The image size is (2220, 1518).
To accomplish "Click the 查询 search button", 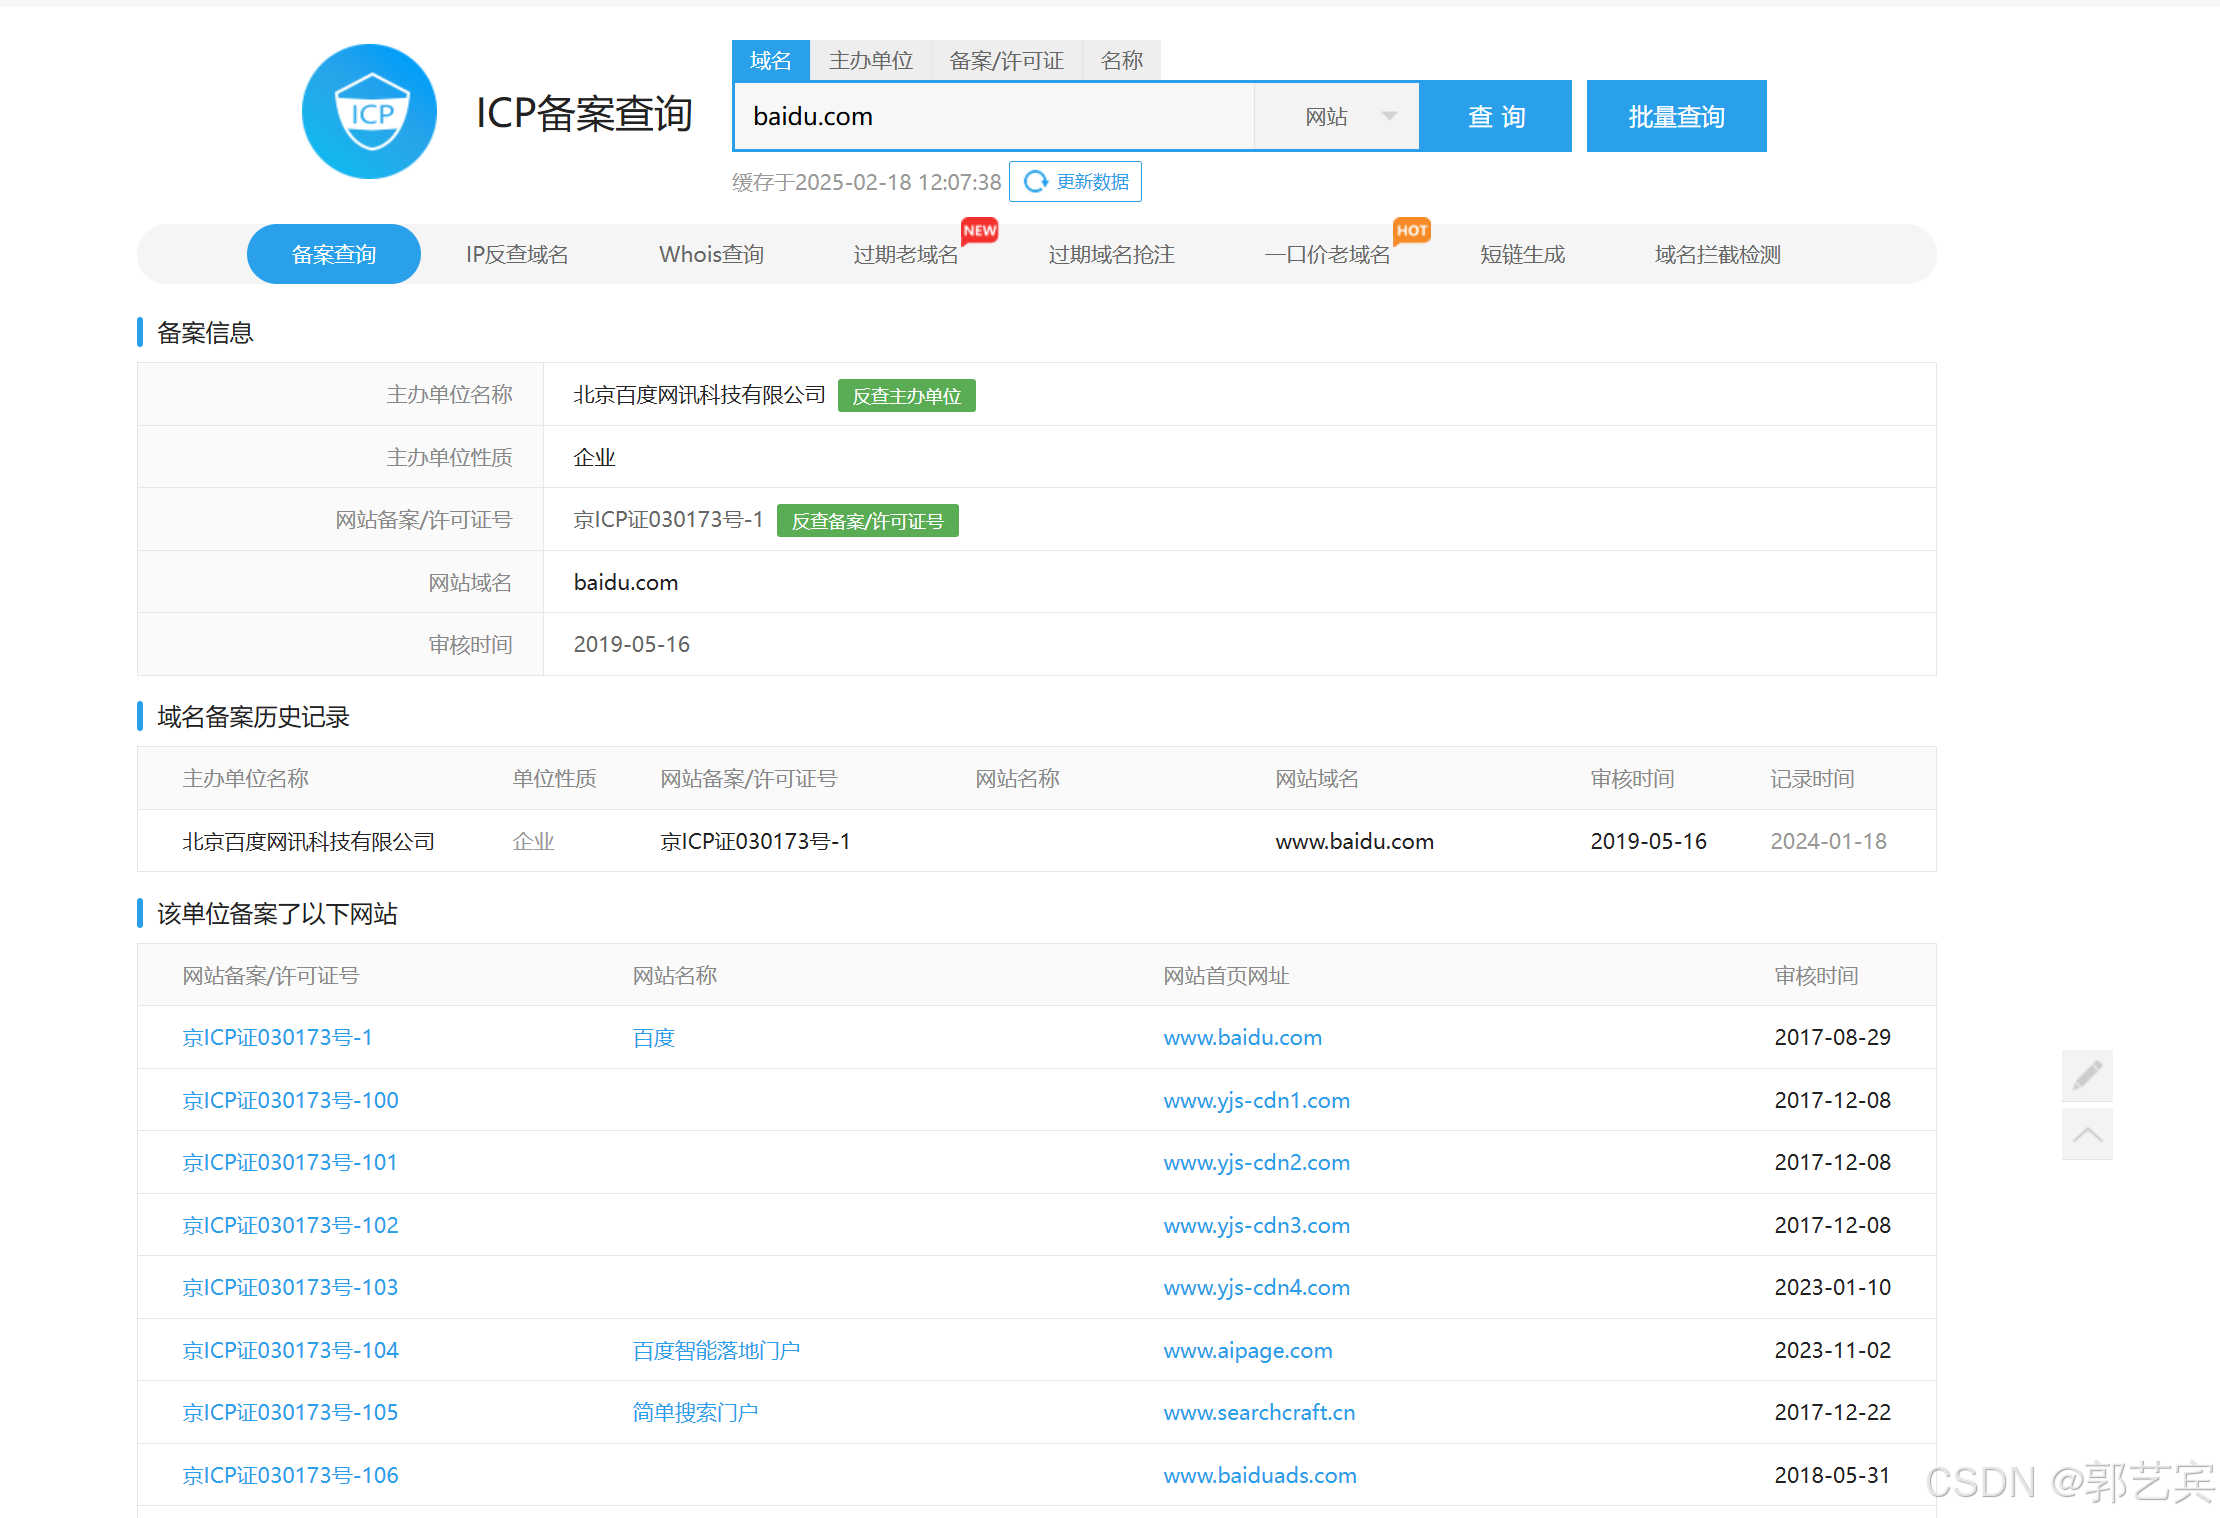I will coord(1496,117).
